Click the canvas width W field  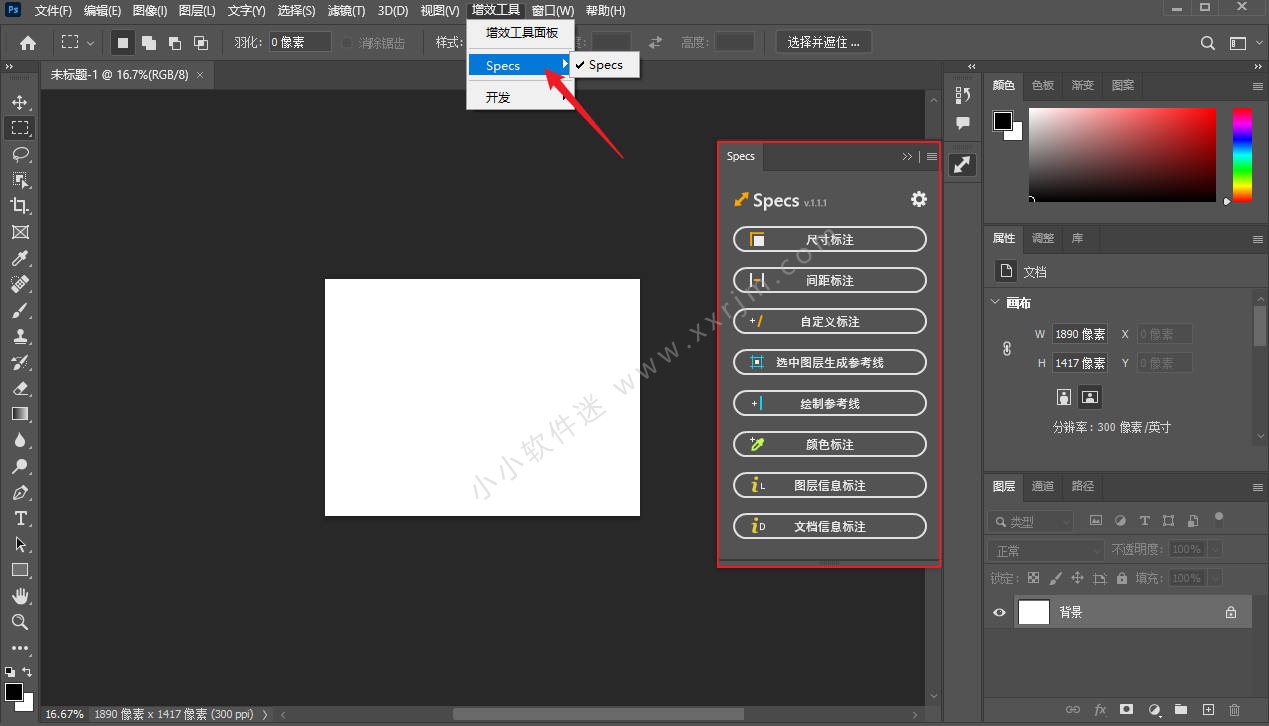1080,334
